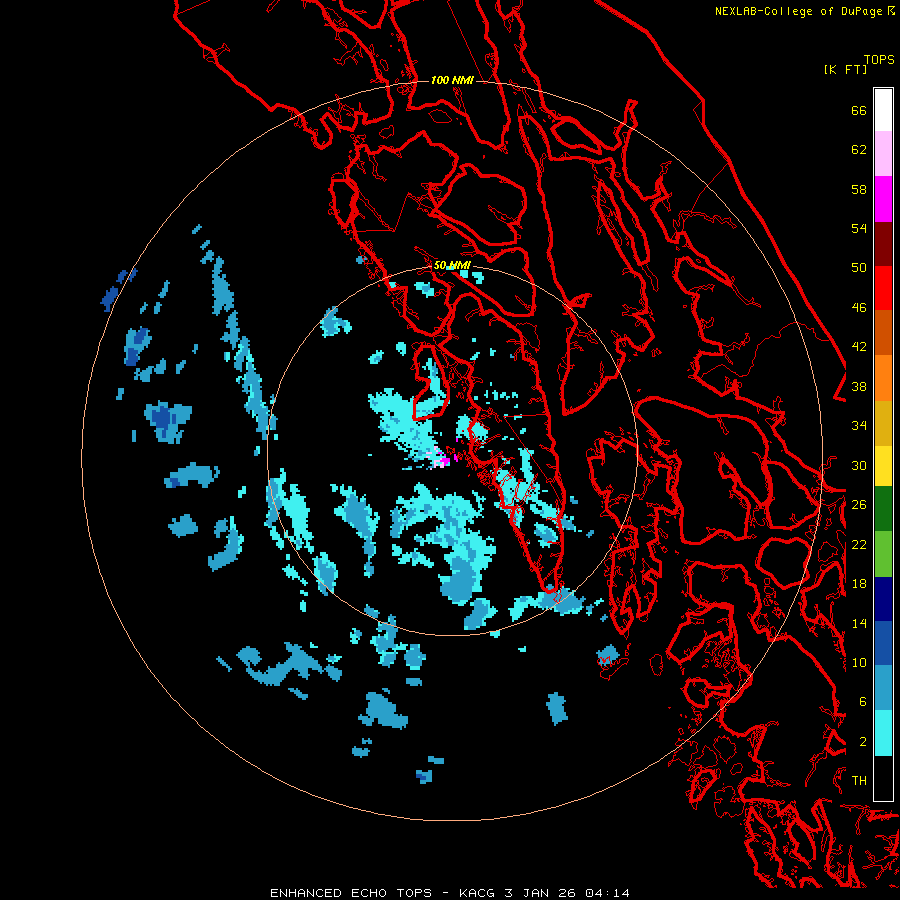Click the NEXLAB-College of DuPage text
Screen dimensions: 900x900
(798, 11)
